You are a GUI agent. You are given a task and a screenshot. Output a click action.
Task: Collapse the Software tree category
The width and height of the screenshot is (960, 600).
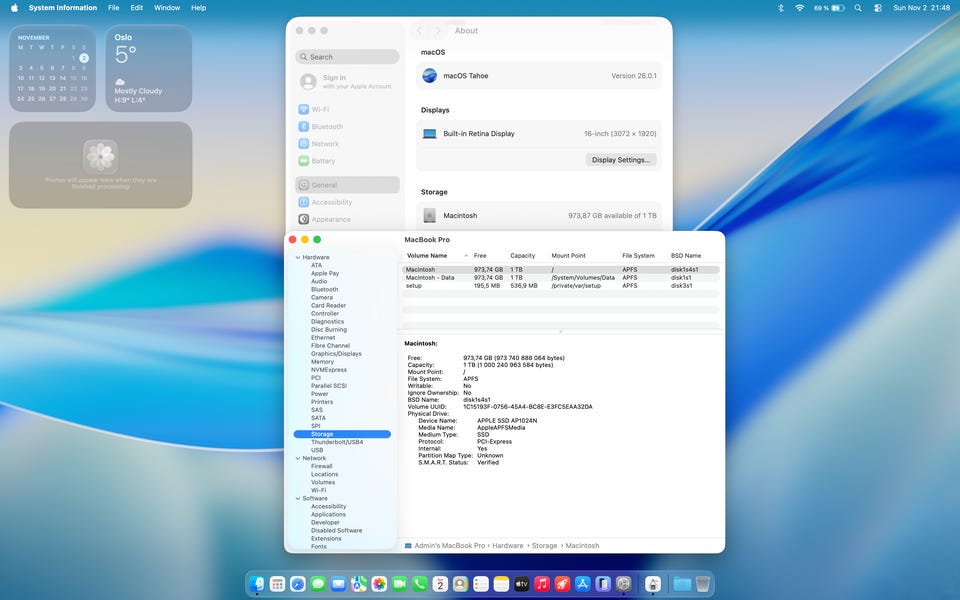pos(297,498)
